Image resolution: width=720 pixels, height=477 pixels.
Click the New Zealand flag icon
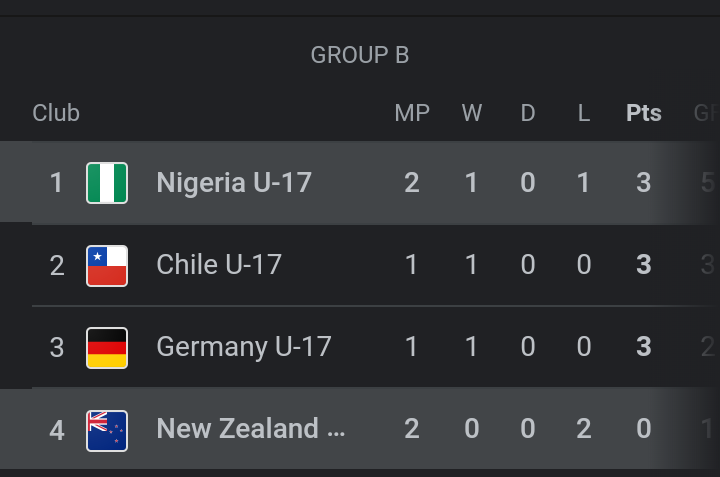(107, 429)
